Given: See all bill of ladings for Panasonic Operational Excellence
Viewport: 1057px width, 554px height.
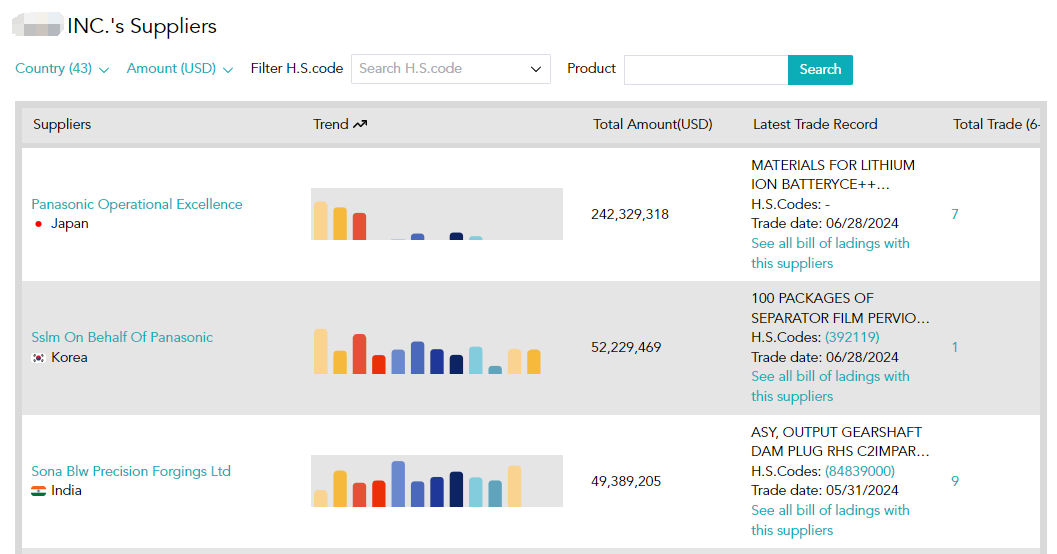Looking at the screenshot, I should (830, 253).
